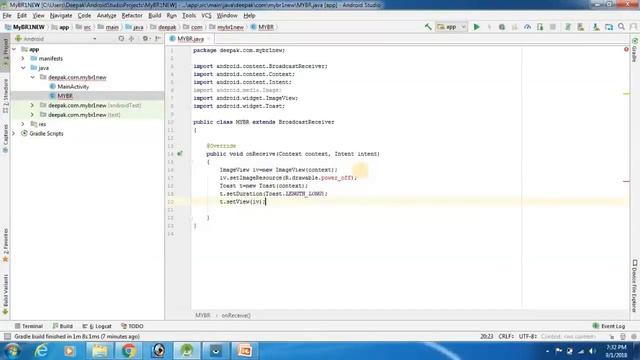Open the TODO tool window button
Screen dimensions: 640x360
(x=132, y=326)
